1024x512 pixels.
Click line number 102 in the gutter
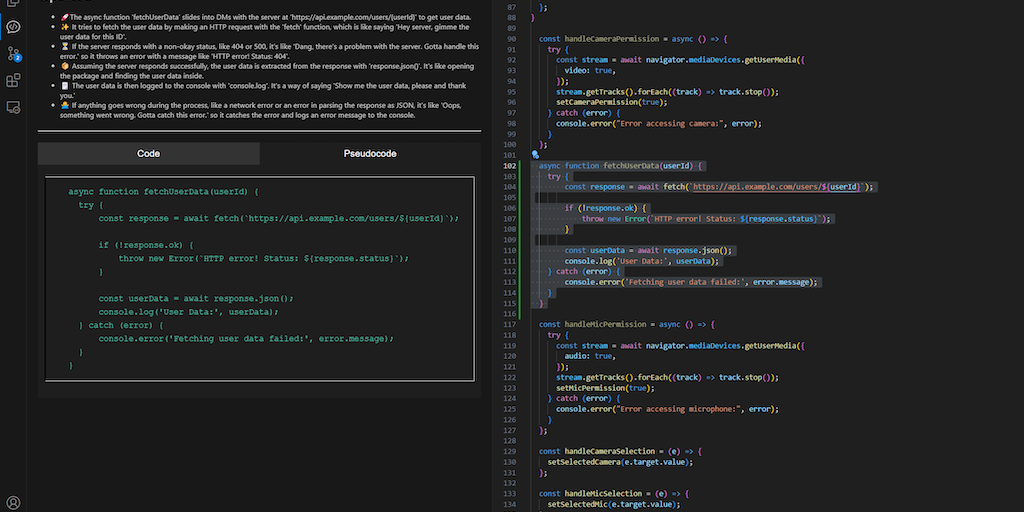[x=511, y=165]
